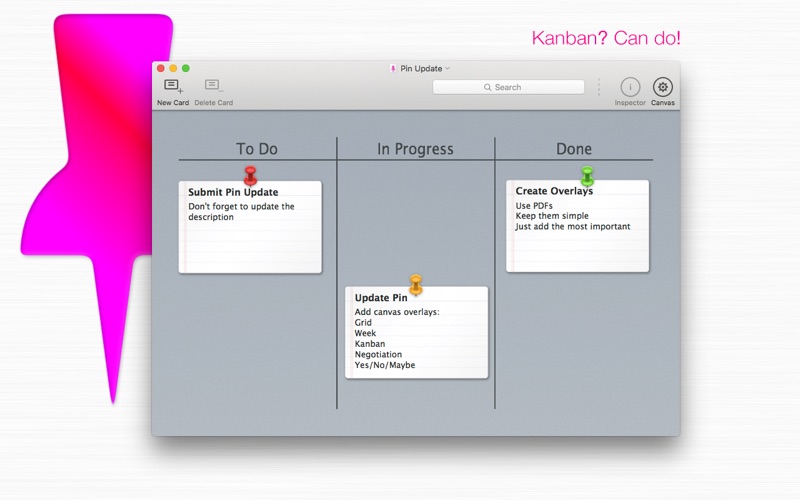Click the New Card toolbar icon
The width and height of the screenshot is (800, 500).
point(173,86)
